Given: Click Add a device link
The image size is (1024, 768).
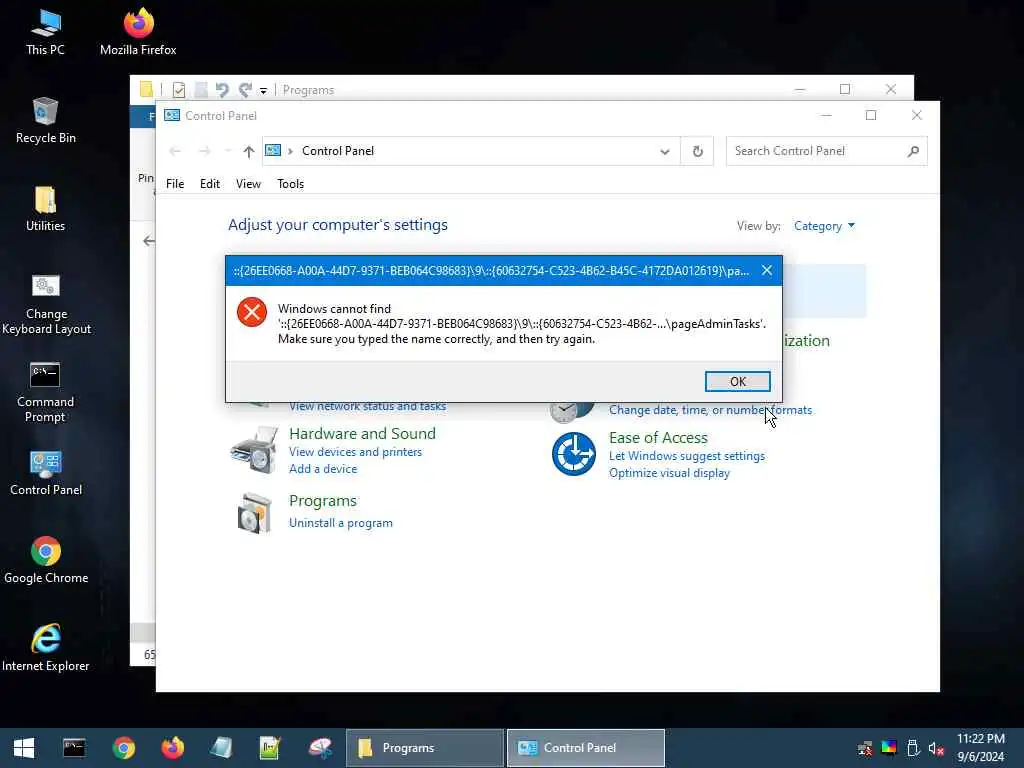Looking at the screenshot, I should click(x=323, y=469).
